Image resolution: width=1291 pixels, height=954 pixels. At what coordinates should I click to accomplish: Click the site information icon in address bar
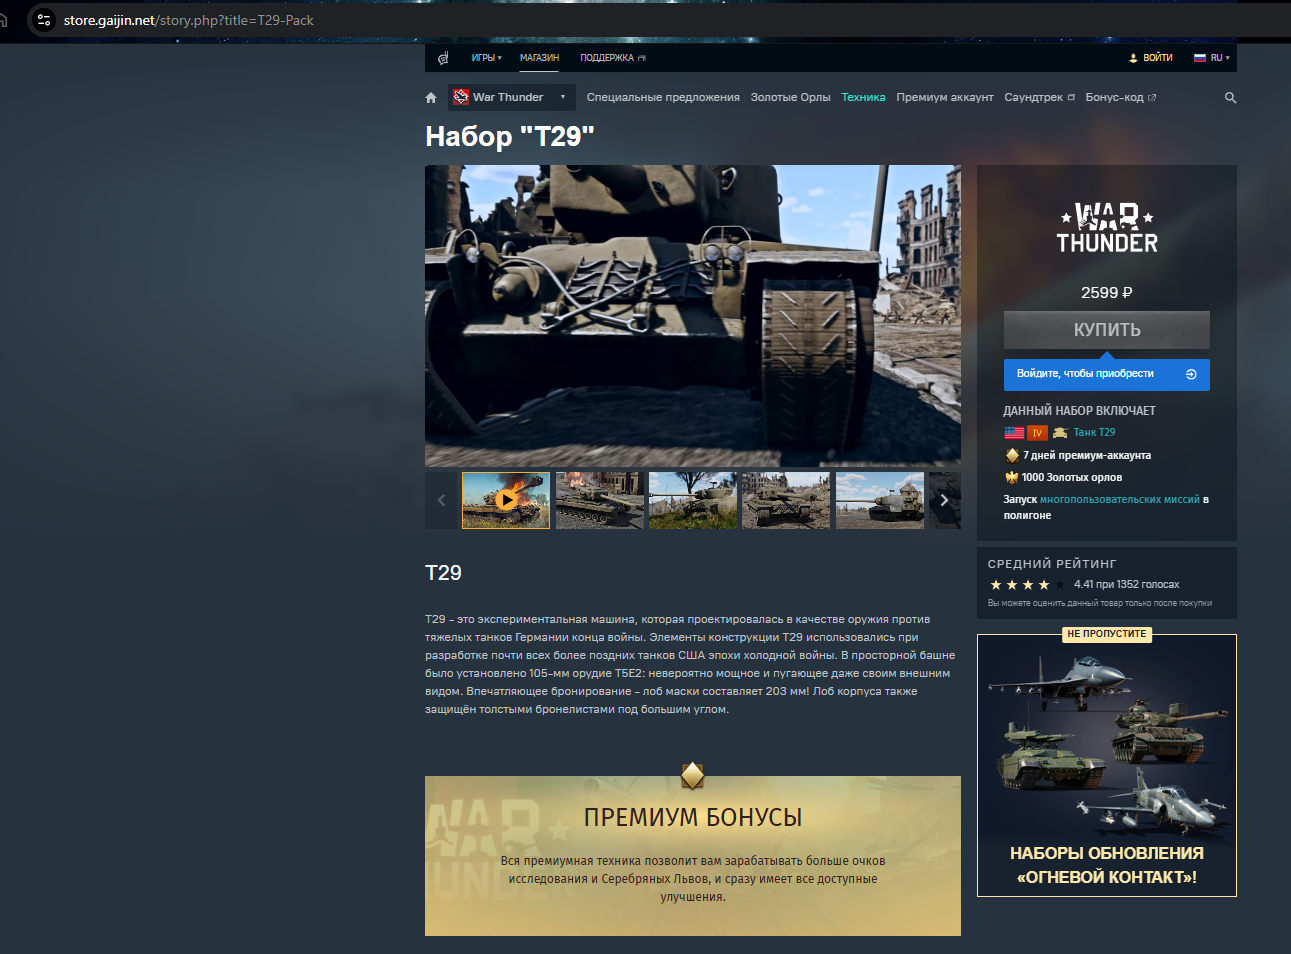tap(43, 20)
